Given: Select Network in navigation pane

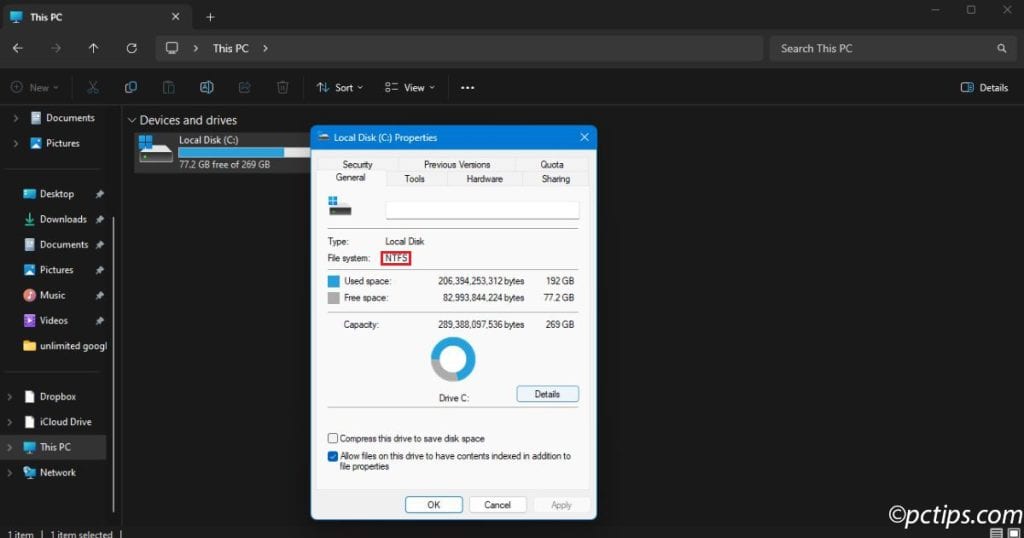Looking at the screenshot, I should pos(57,472).
